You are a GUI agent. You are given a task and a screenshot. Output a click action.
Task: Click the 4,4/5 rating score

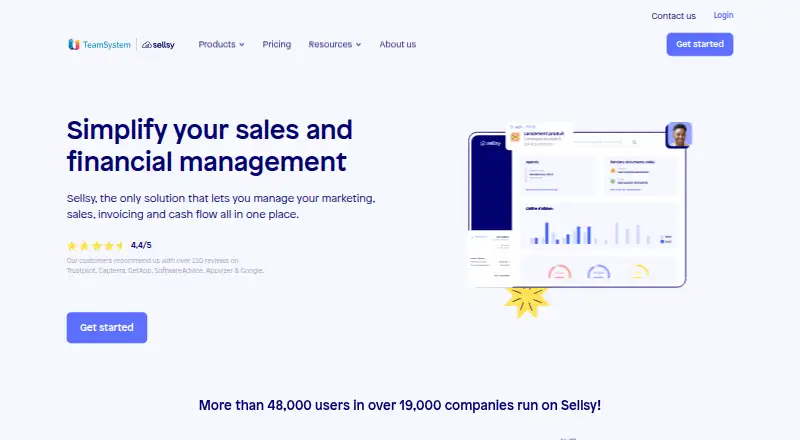point(141,245)
